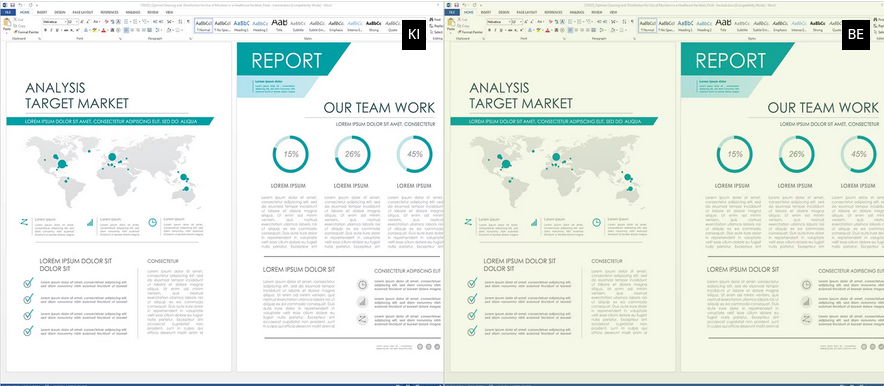Click Format Painter in right Word window
The height and width of the screenshot is (386, 884).
pos(471,32)
